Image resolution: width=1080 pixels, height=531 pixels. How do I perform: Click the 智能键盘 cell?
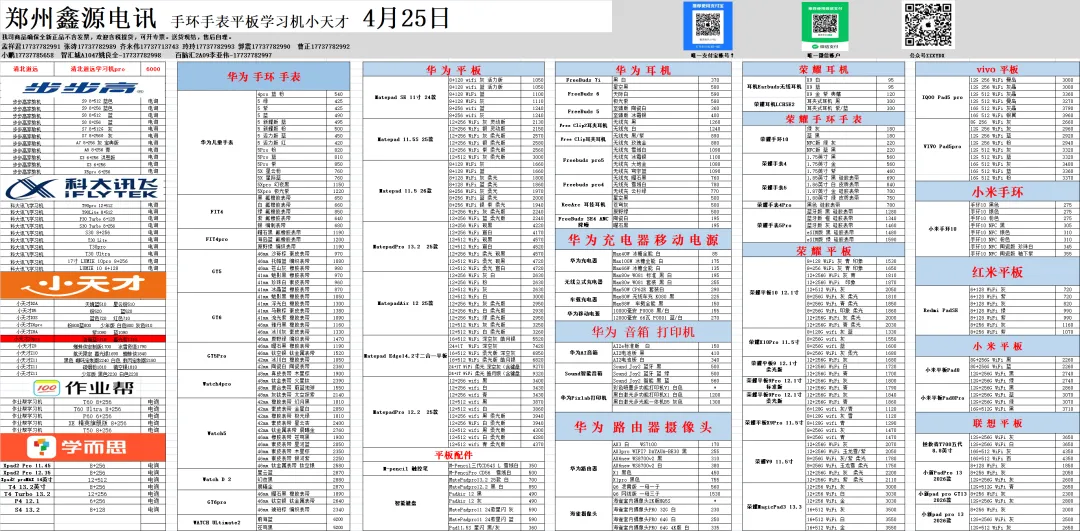pos(406,503)
